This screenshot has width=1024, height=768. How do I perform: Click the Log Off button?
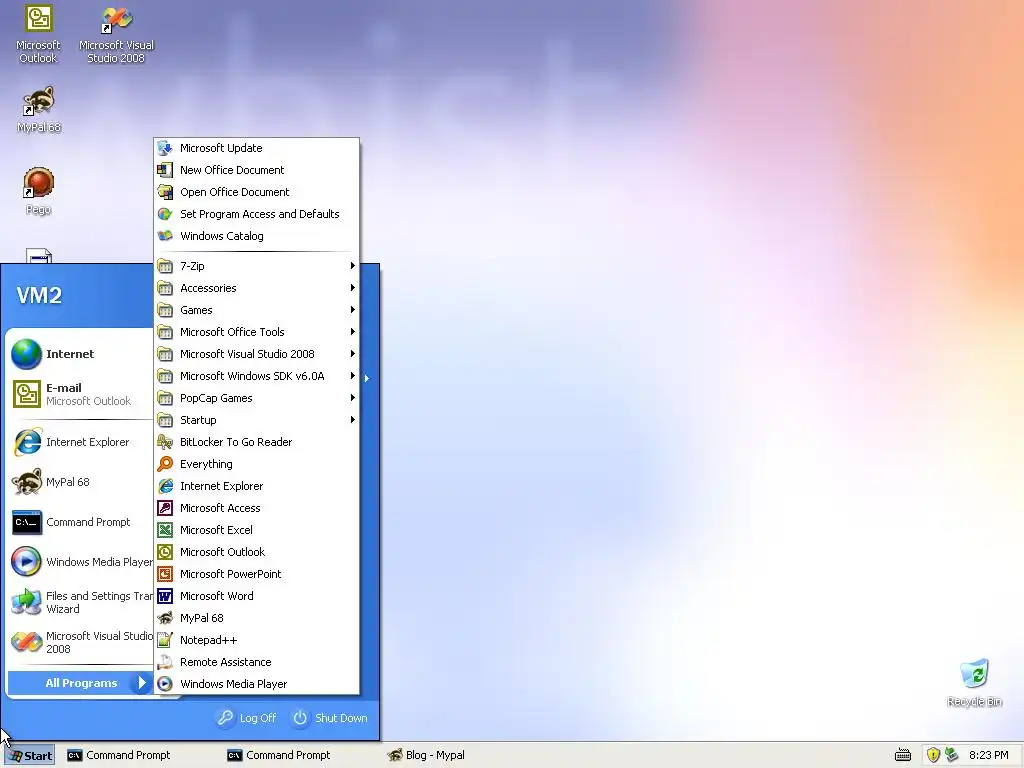point(247,718)
